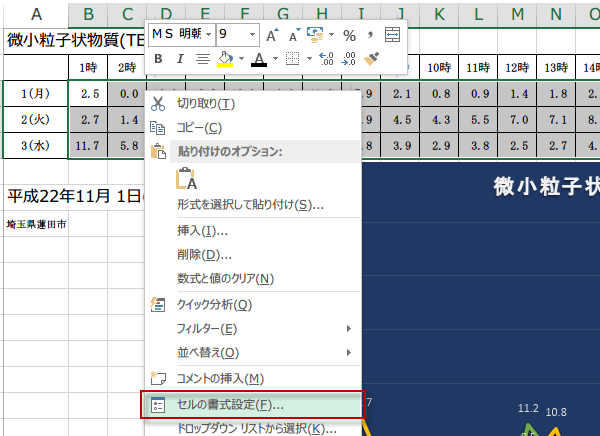Select column K header

(x=439, y=15)
